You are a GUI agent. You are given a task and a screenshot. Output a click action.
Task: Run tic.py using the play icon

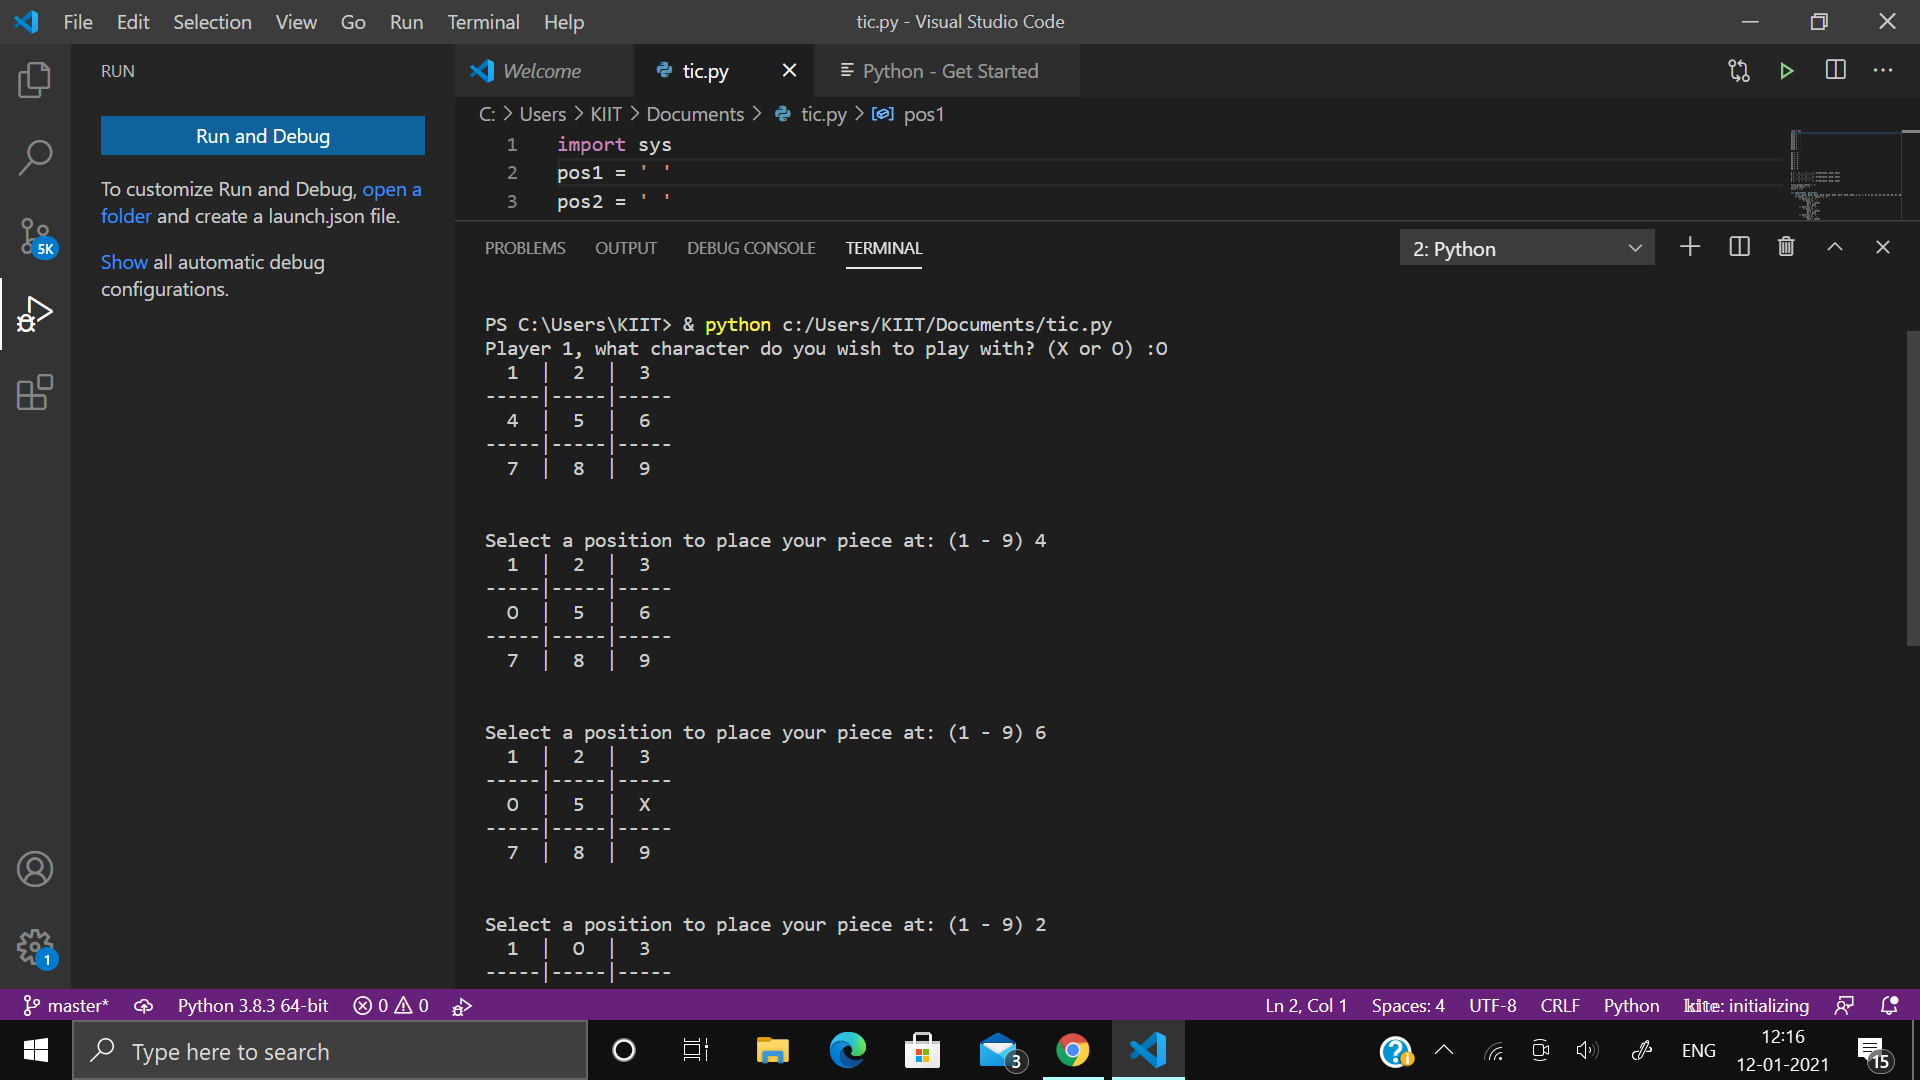coord(1787,70)
